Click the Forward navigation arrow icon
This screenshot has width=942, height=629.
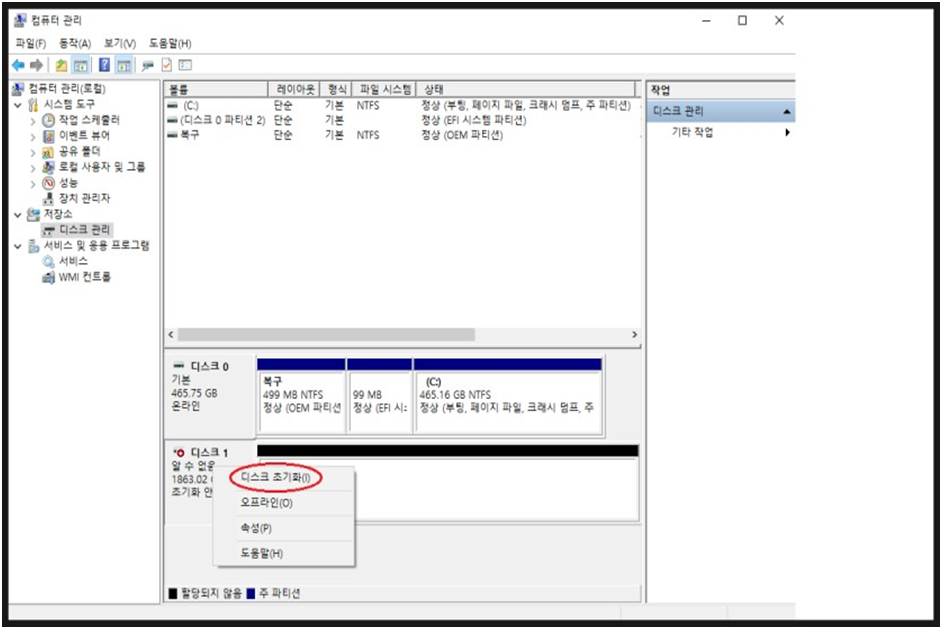point(38,65)
